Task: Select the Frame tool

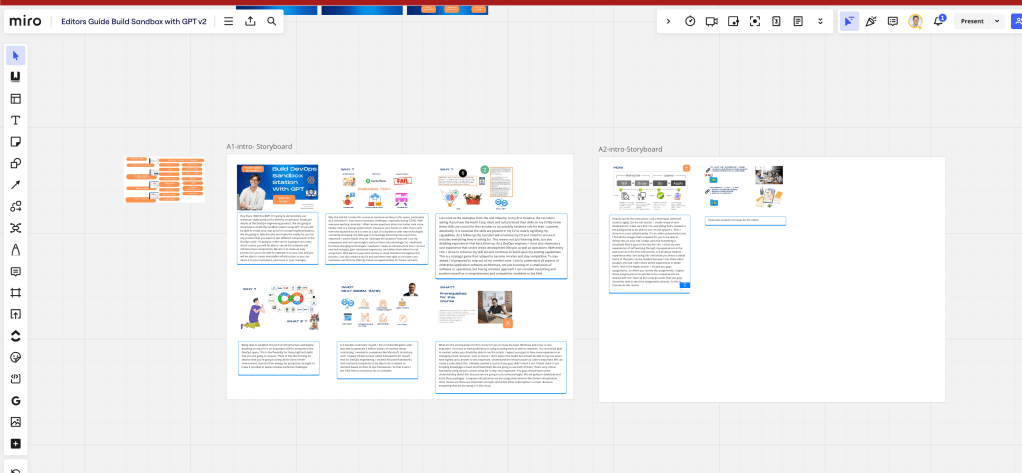Action: [16, 293]
